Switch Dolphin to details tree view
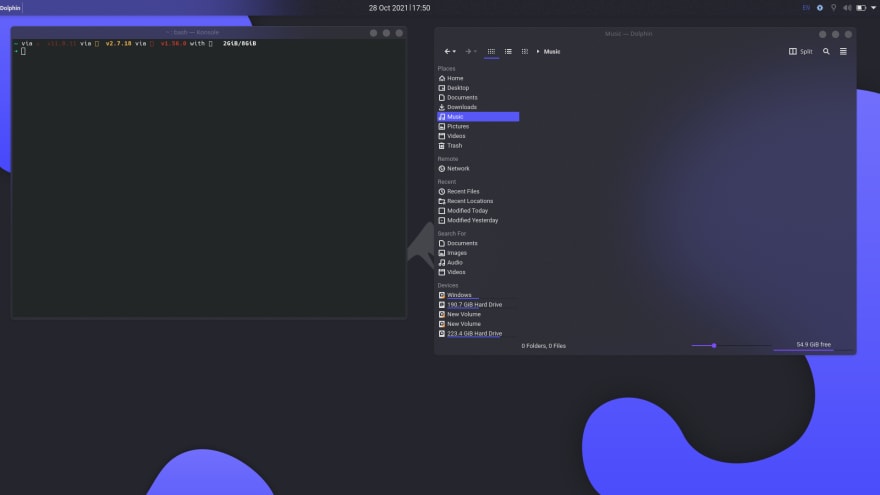Viewport: 880px width, 495px height. pos(525,51)
